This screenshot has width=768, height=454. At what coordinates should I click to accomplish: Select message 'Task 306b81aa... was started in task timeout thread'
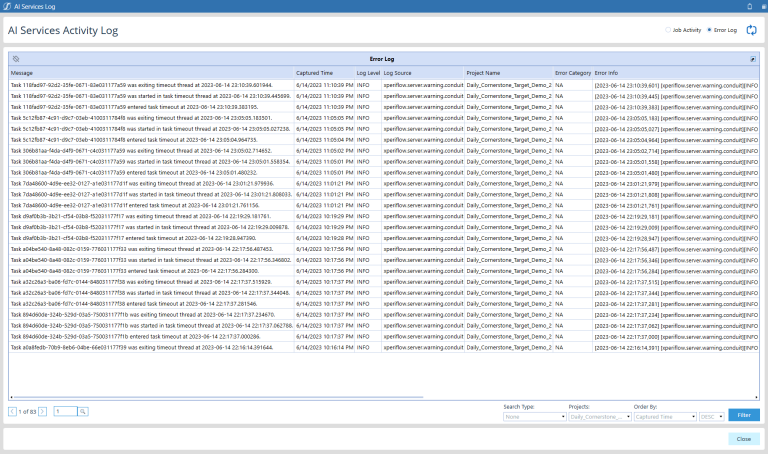coord(150,162)
